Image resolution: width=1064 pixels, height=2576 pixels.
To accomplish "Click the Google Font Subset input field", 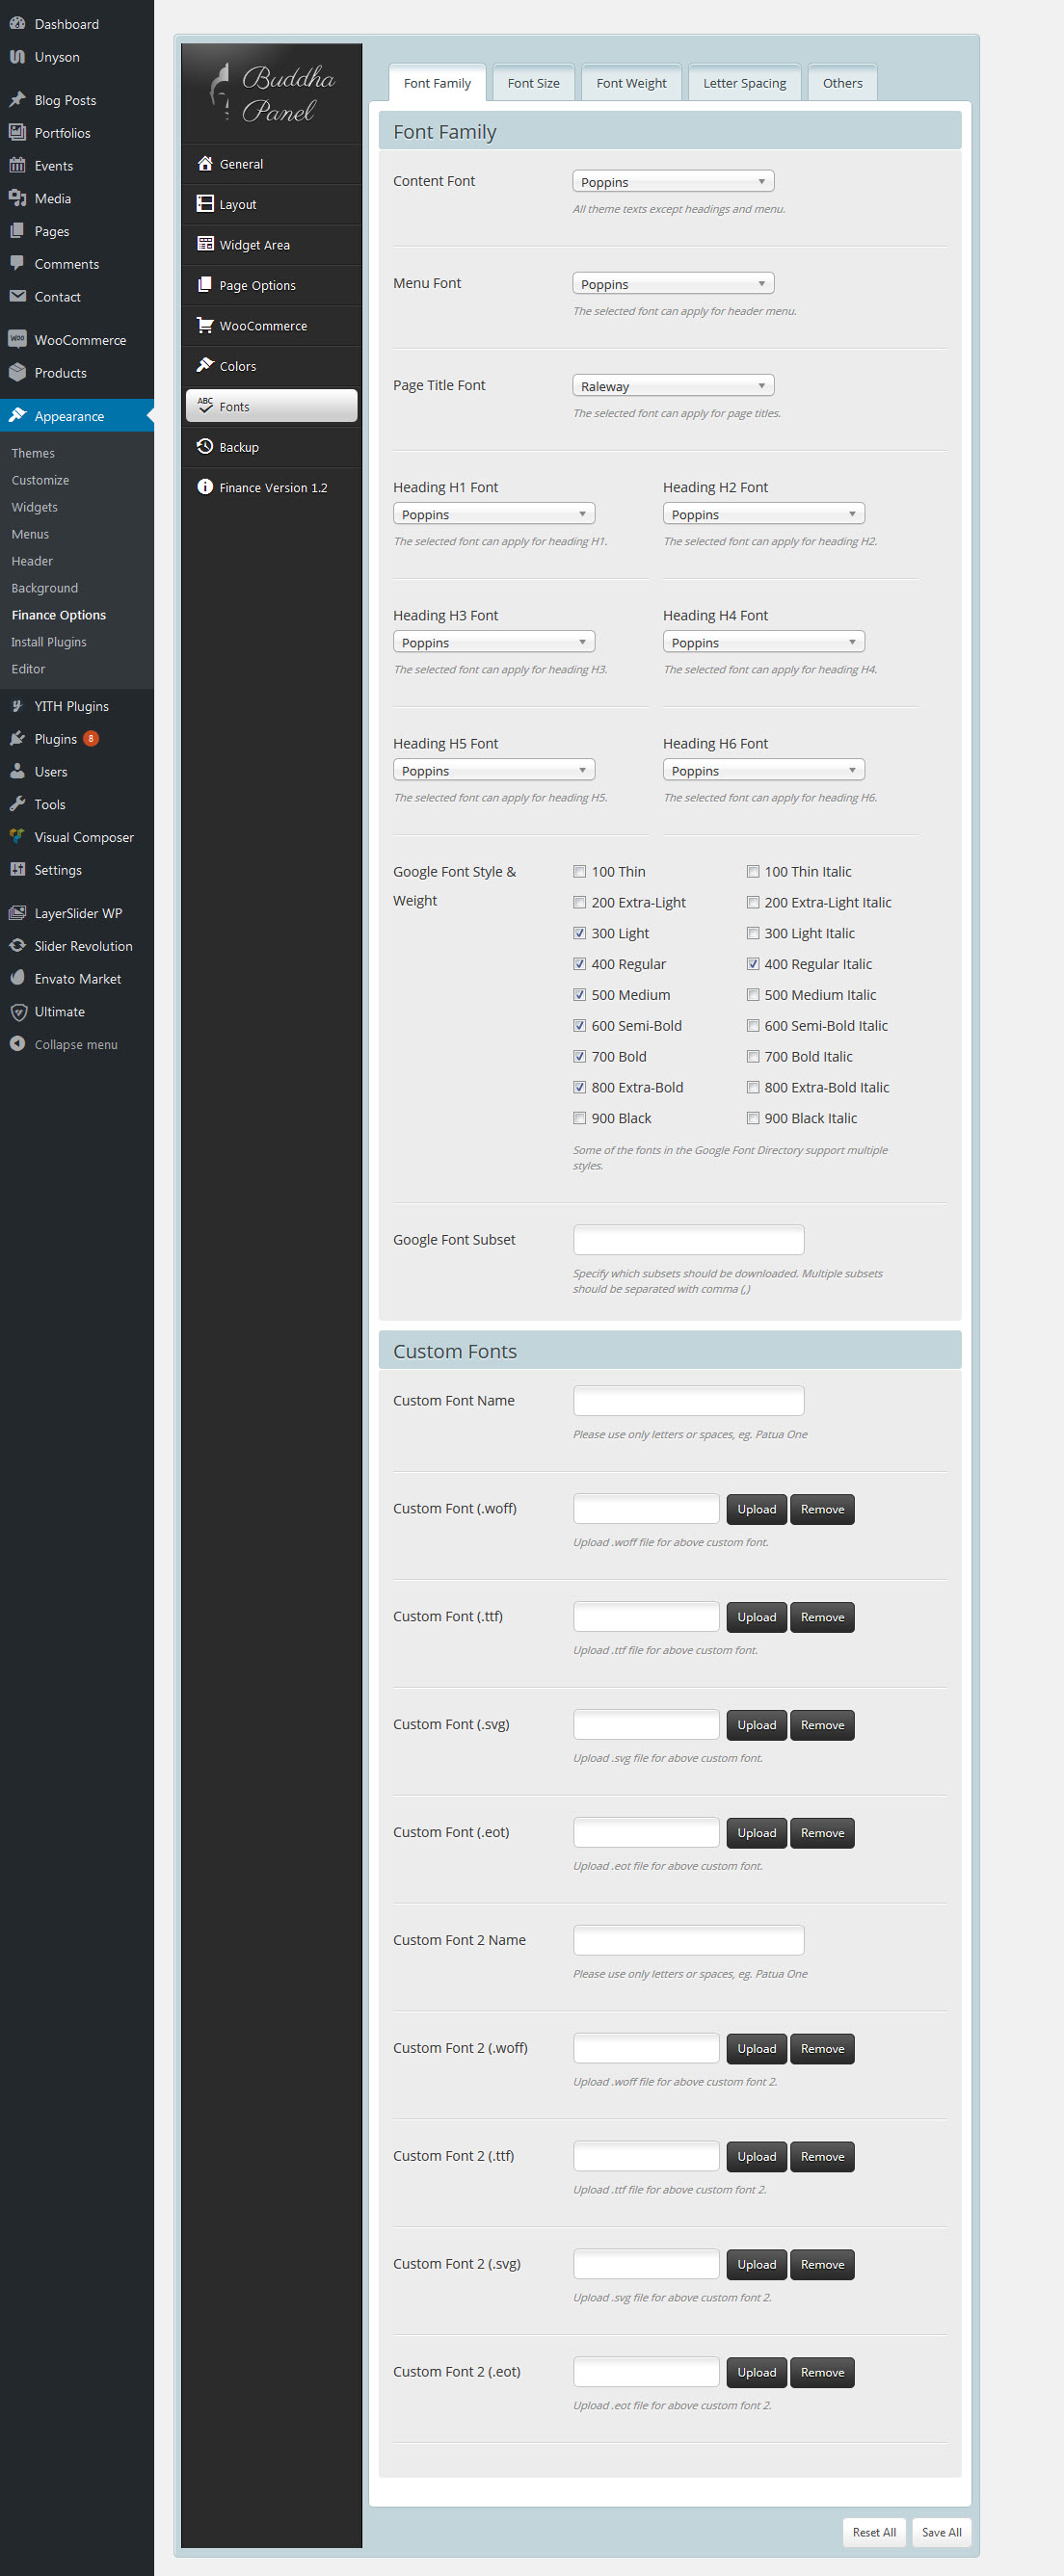I will 688,1240.
